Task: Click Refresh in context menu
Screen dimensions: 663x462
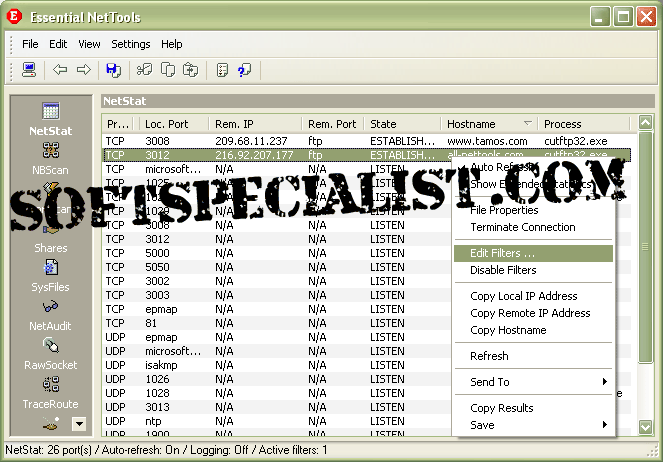Action: coord(533,356)
